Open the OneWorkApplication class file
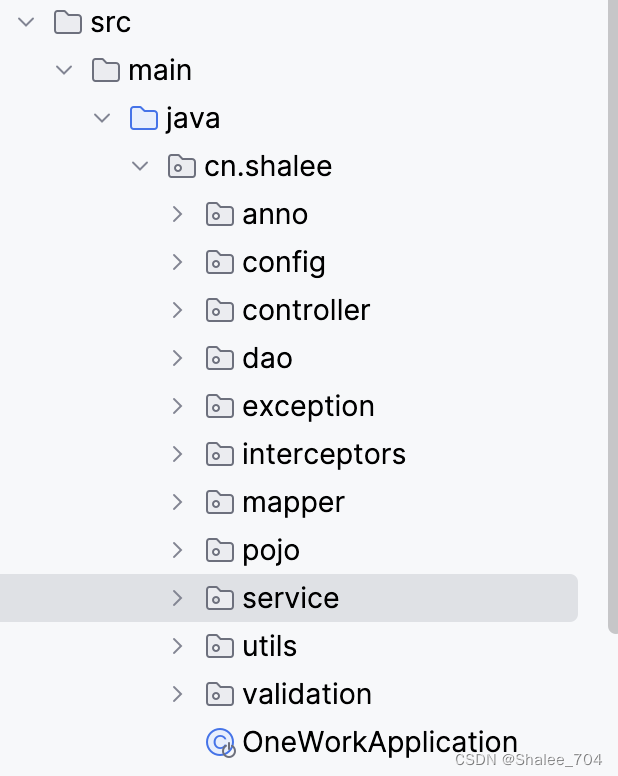This screenshot has height=776, width=618. tap(380, 742)
